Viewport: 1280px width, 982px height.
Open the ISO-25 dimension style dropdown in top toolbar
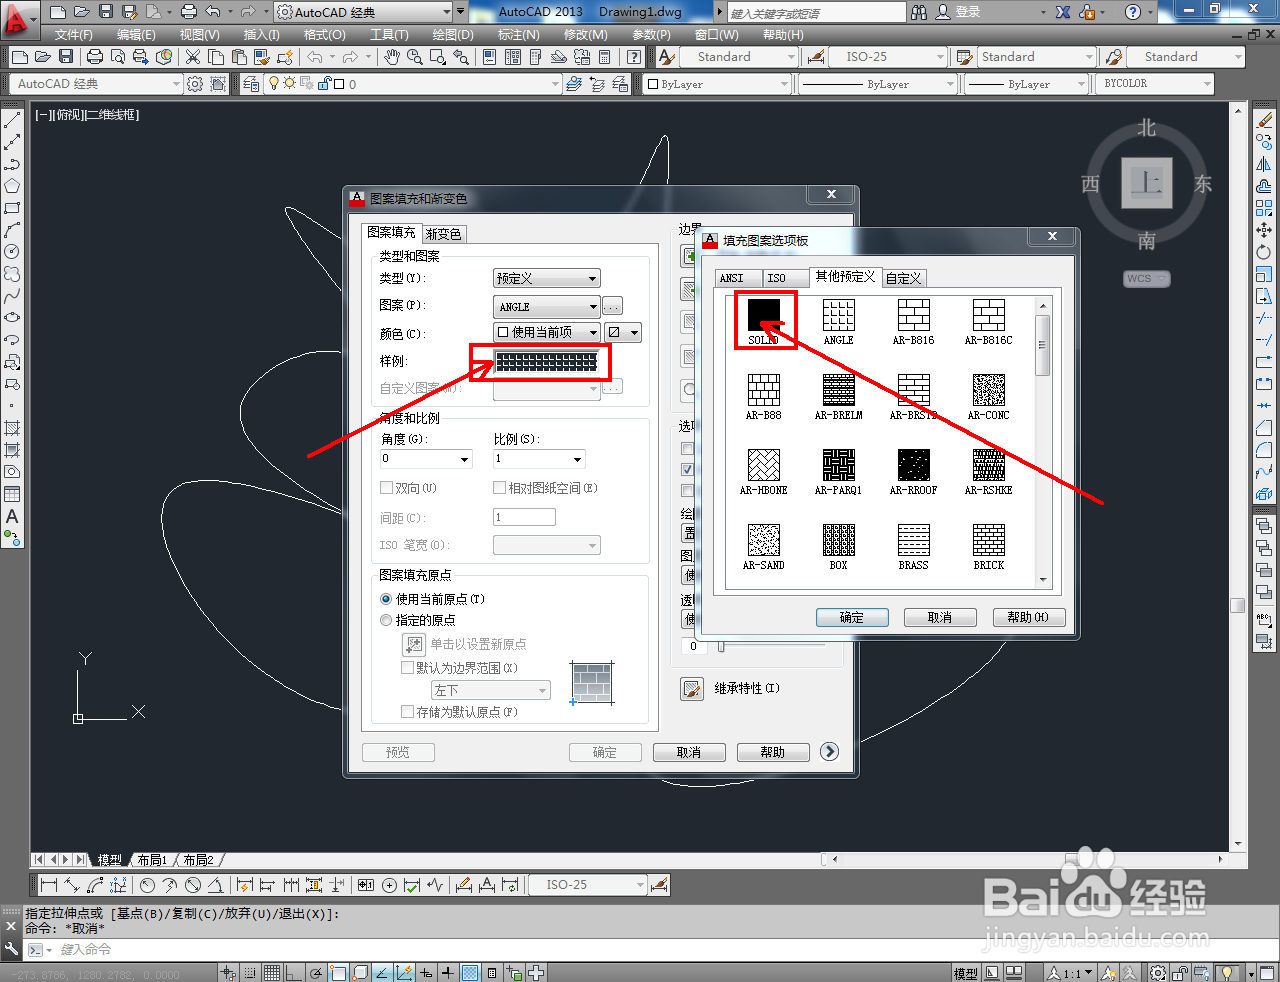(x=888, y=57)
